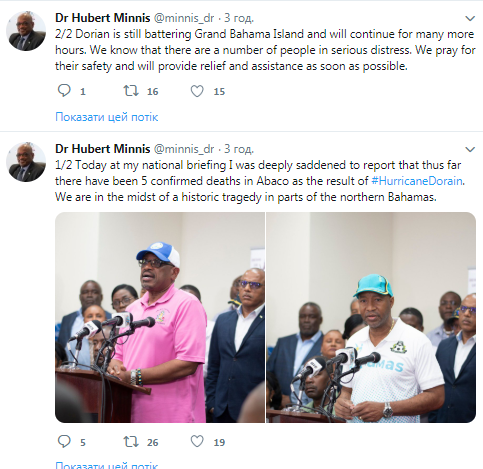Like the tweet with 19 likes
The height and width of the screenshot is (469, 483).
click(x=197, y=442)
